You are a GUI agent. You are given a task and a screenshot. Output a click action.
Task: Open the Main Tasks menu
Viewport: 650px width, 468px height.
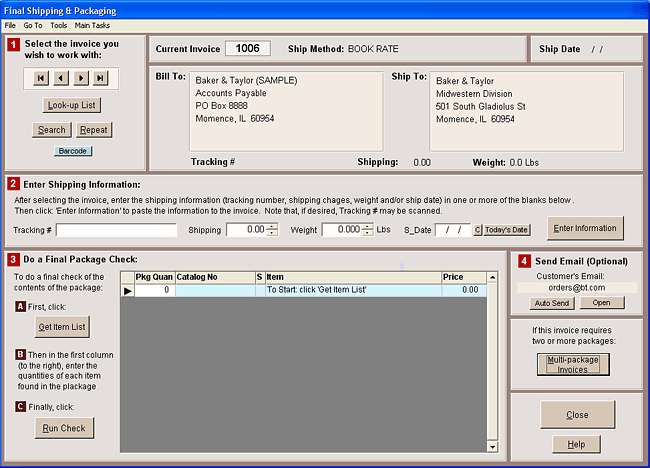point(93,25)
